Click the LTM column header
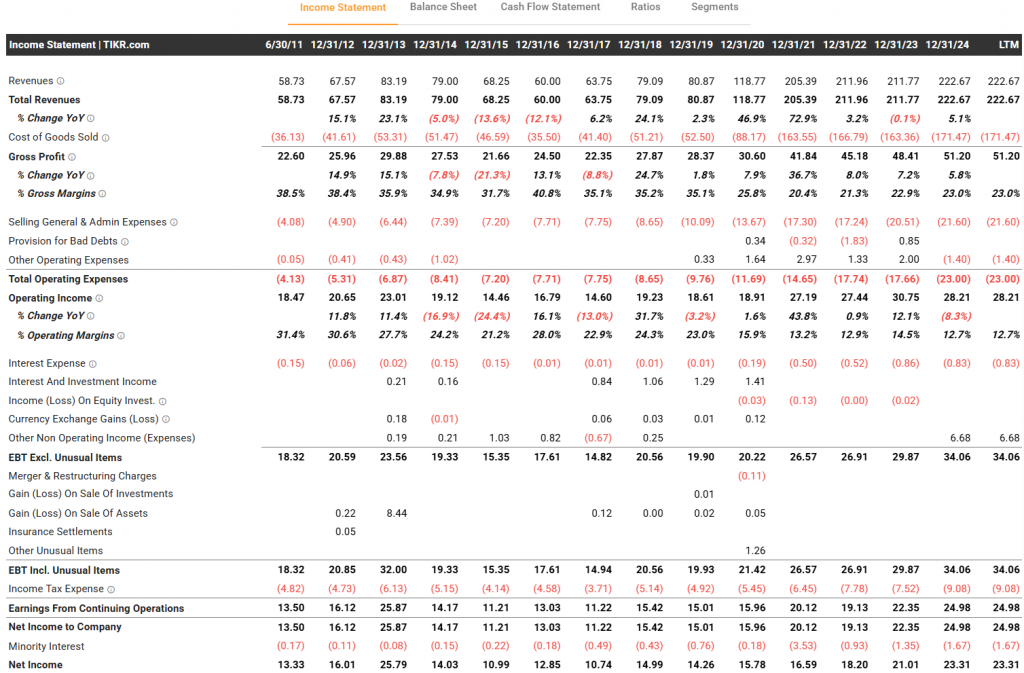Screen dimensions: 1024x673 pos(1008,45)
